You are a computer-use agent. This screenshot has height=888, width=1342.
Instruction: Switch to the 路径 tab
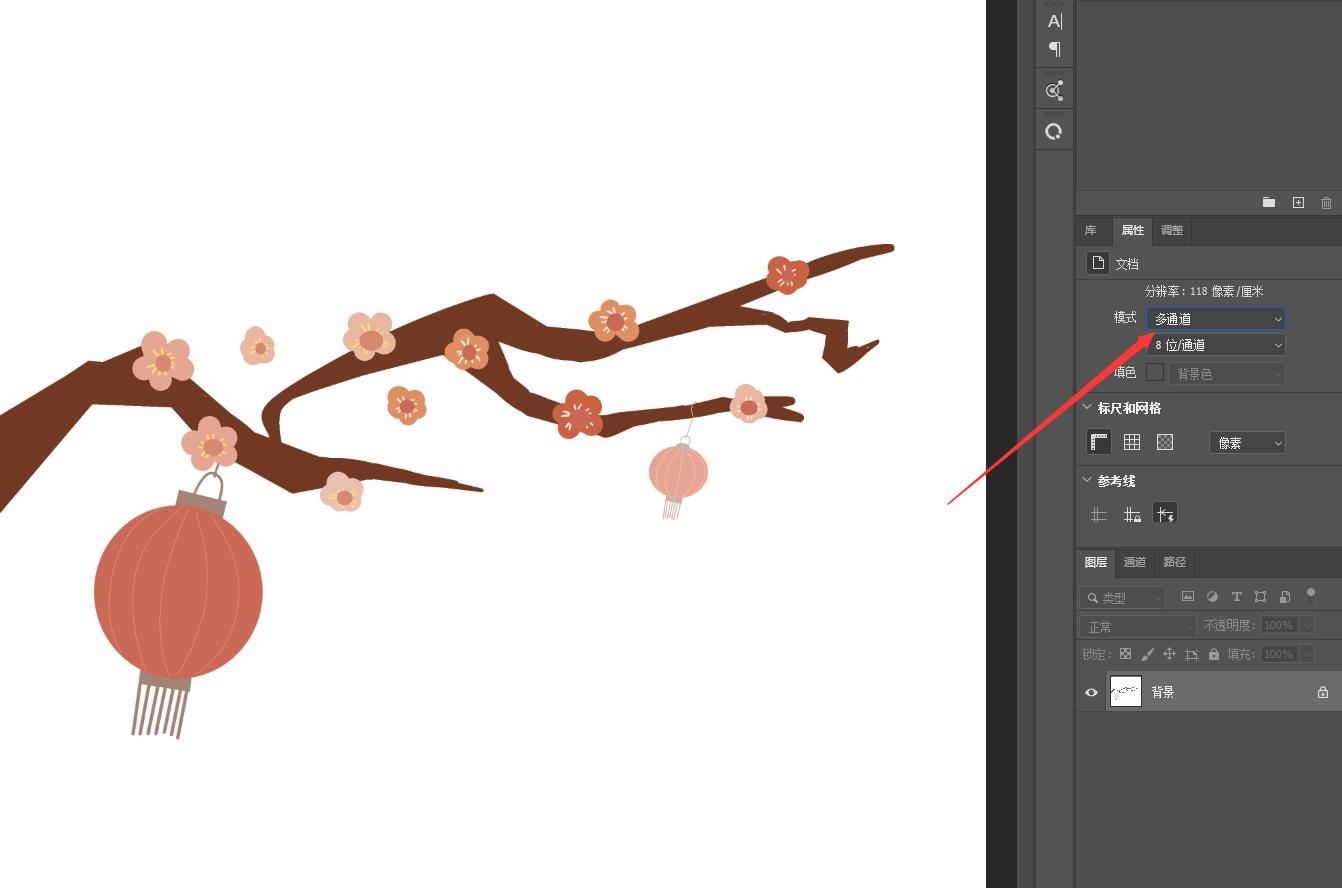point(1175,562)
